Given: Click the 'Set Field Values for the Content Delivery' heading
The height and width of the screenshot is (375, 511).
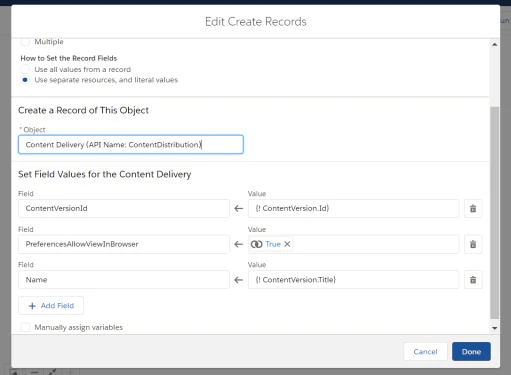Looking at the screenshot, I should coord(105,174).
